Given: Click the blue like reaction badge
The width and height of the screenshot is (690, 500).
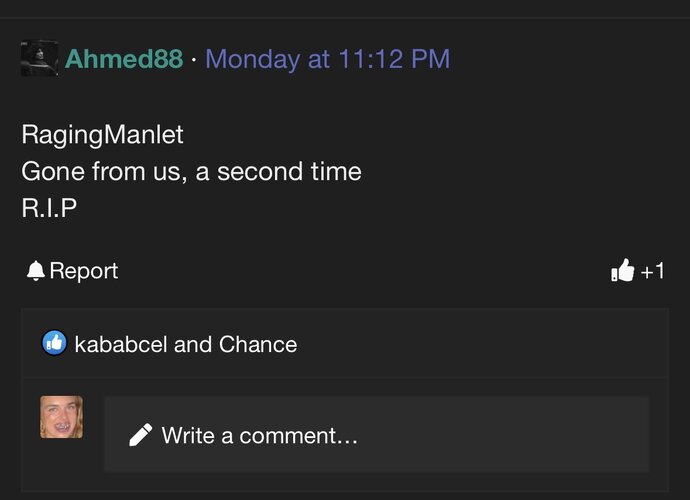Looking at the screenshot, I should pyautogui.click(x=54, y=343).
